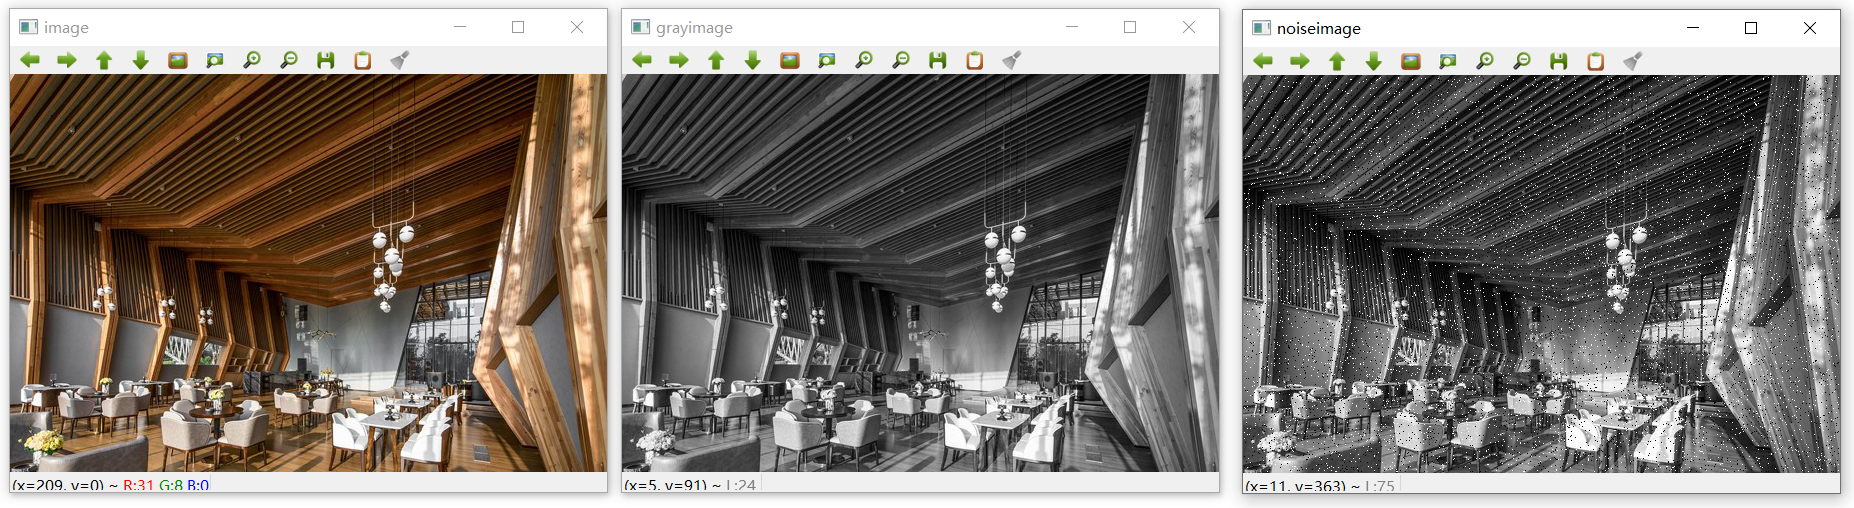The image size is (1854, 508).
Task: Close the noiseimage window
Action: [1810, 28]
